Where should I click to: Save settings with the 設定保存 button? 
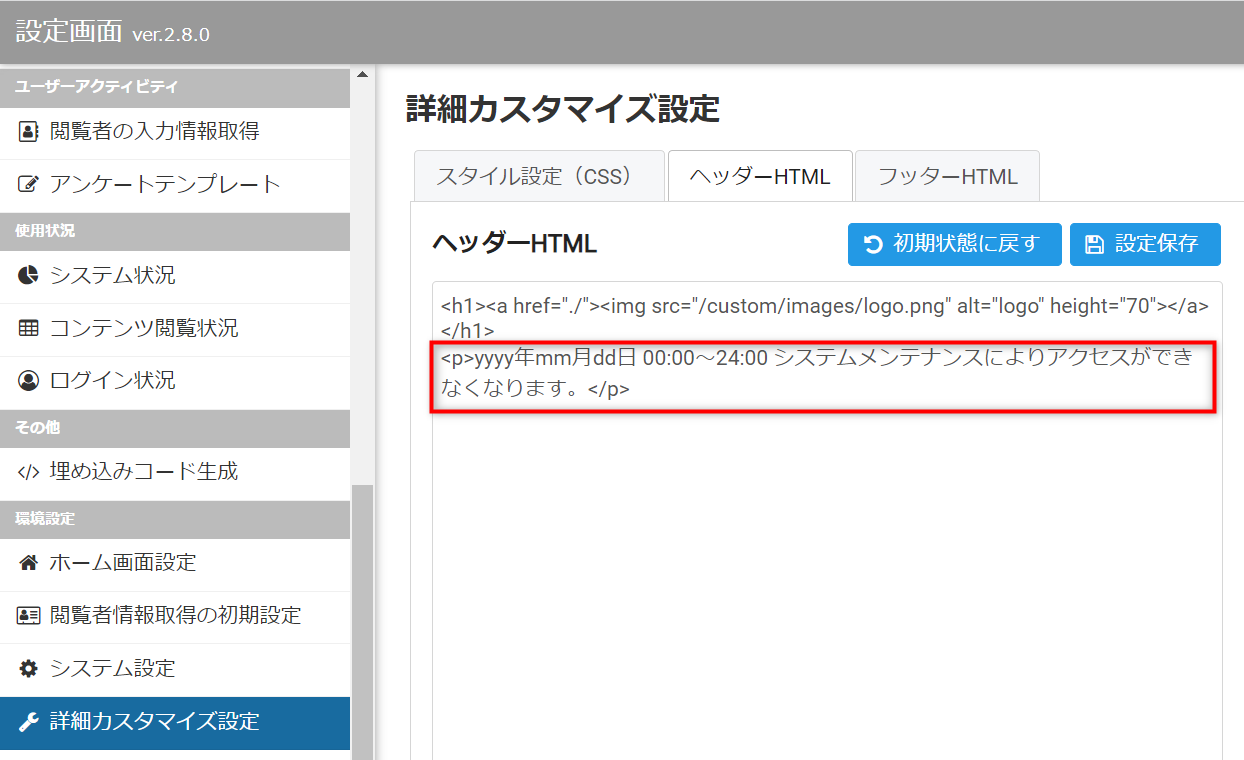(1144, 244)
